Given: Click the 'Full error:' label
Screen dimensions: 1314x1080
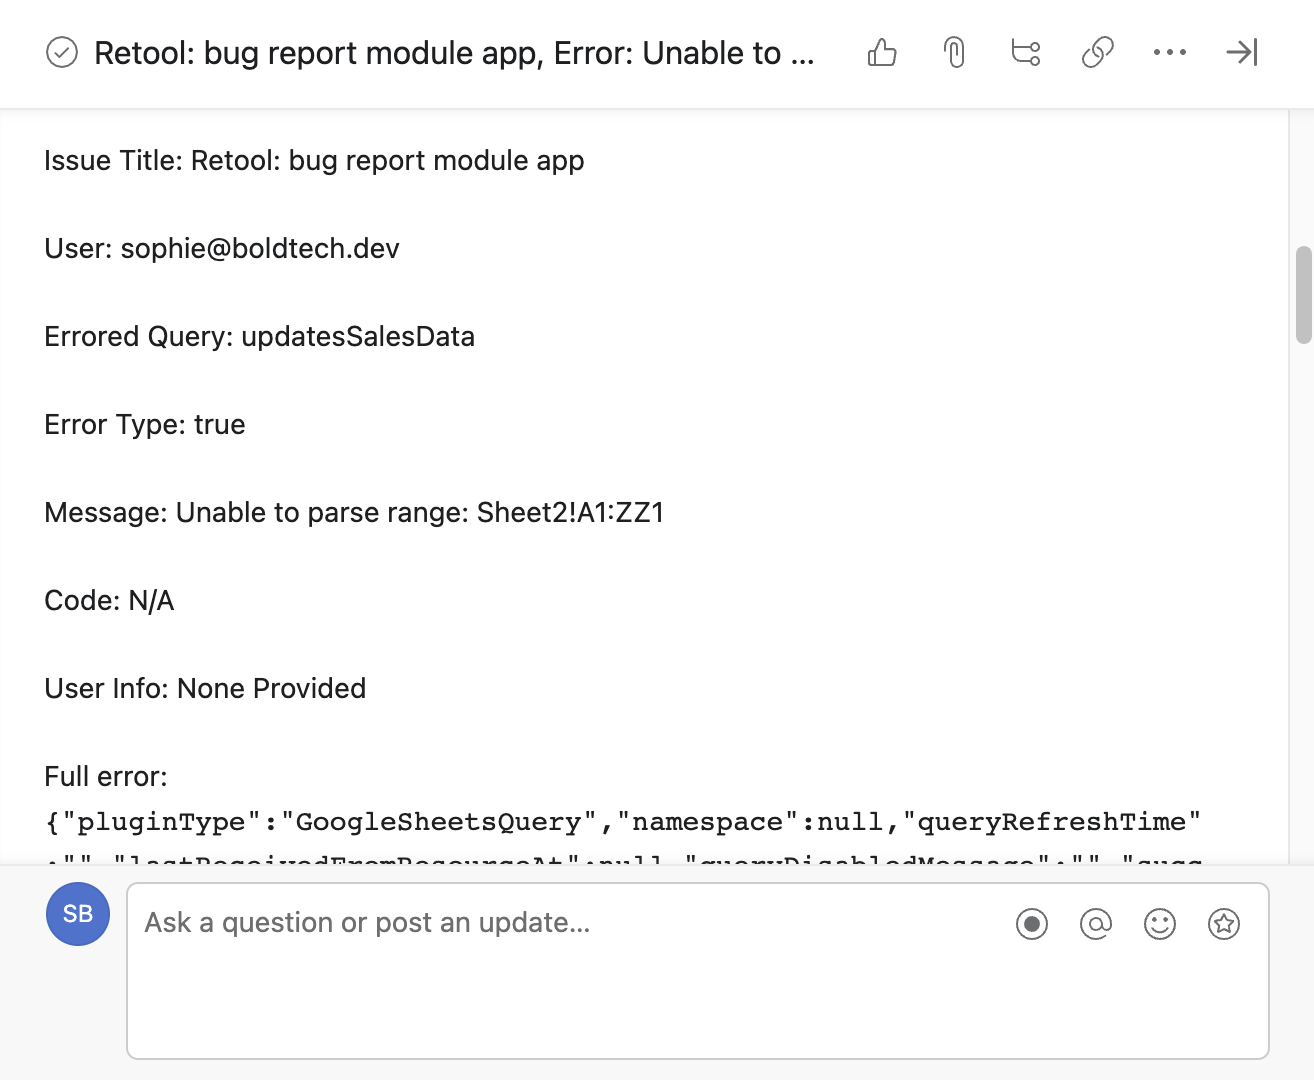Looking at the screenshot, I should 106,777.
